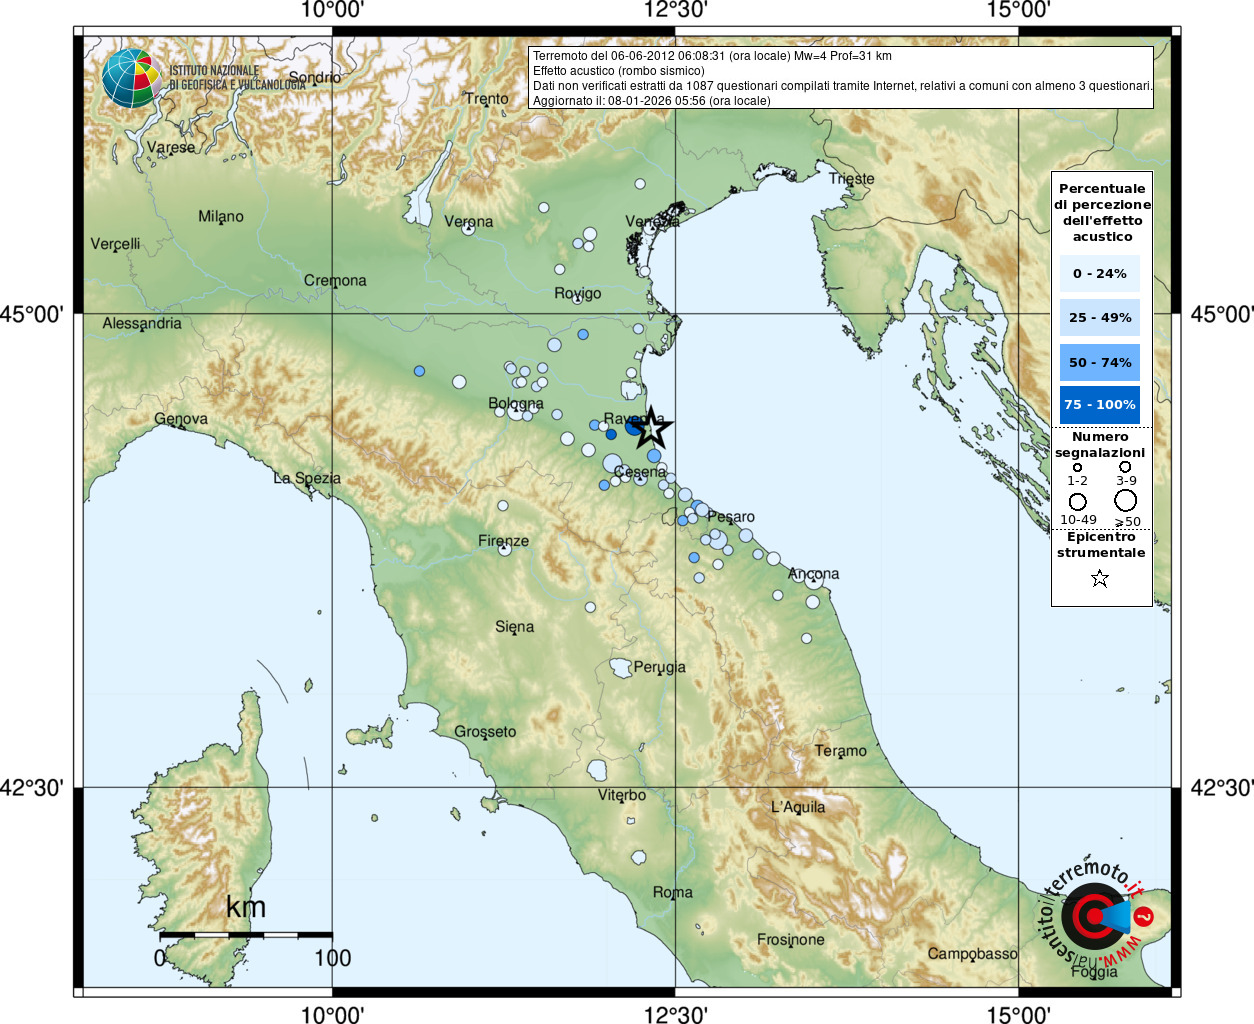Image resolution: width=1254 pixels, height=1024 pixels.
Task: Click the Cesena city label
Action: (640, 472)
